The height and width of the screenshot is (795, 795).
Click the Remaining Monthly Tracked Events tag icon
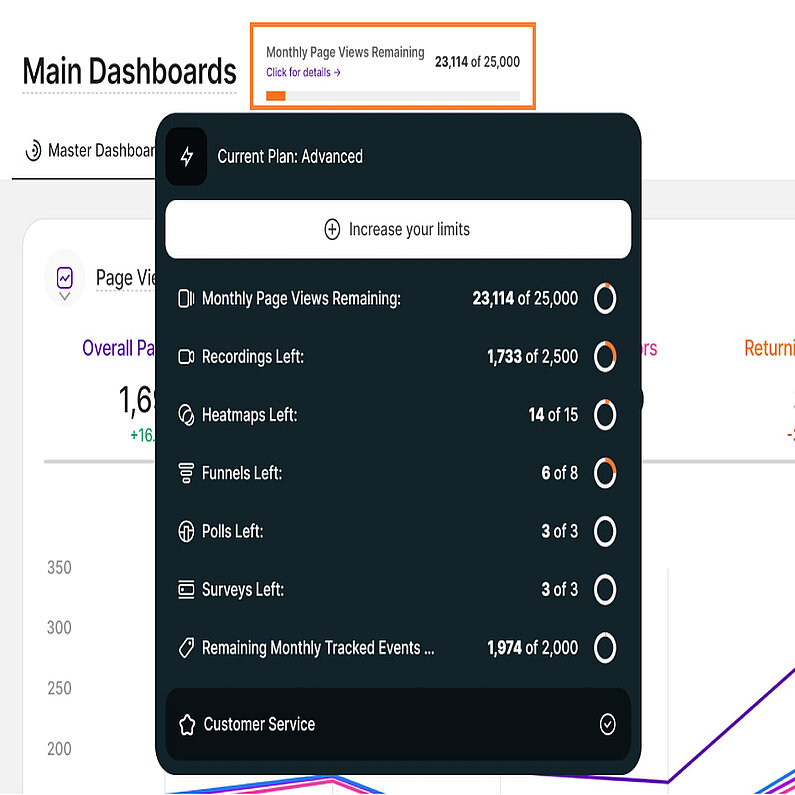[x=185, y=648]
